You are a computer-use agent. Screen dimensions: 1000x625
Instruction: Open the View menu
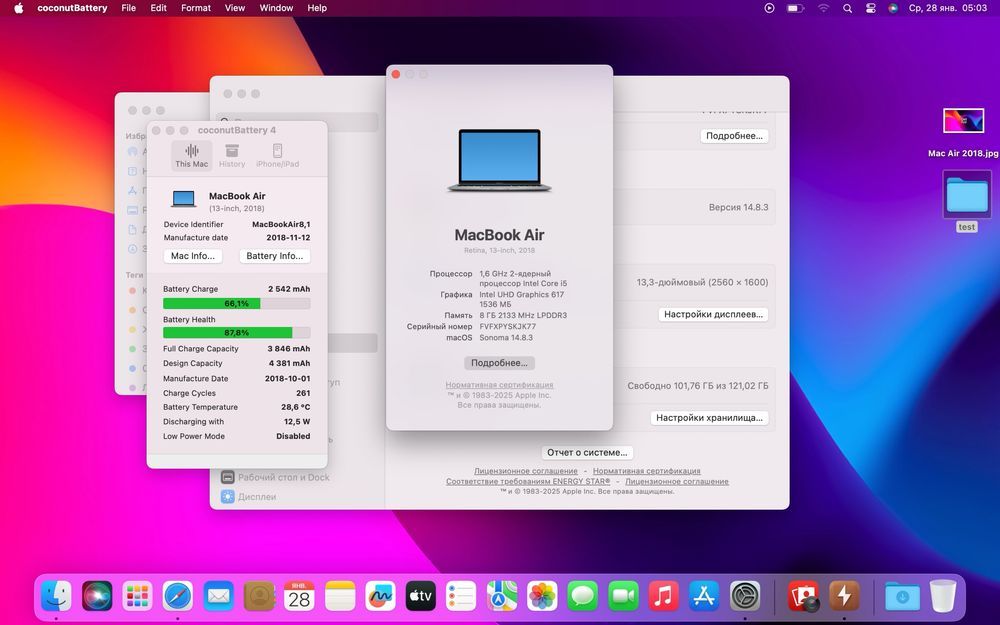point(235,8)
